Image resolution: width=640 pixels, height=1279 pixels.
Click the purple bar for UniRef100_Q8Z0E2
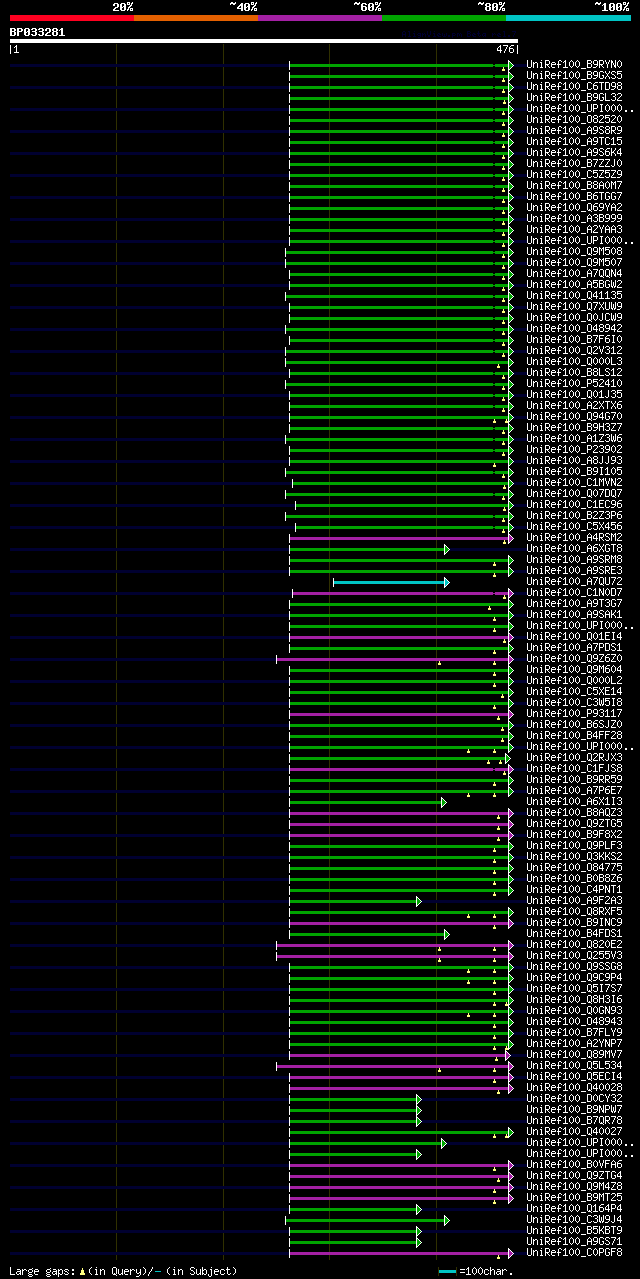(x=395, y=945)
